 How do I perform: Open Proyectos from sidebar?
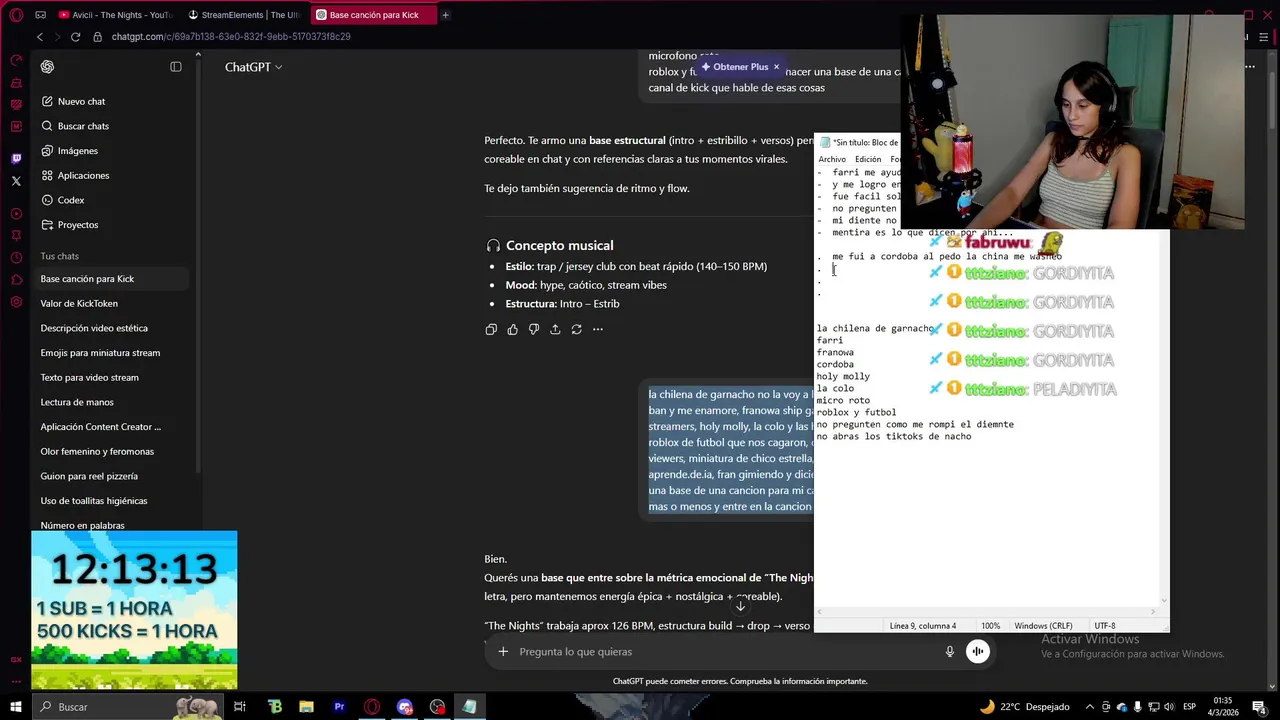(77, 225)
